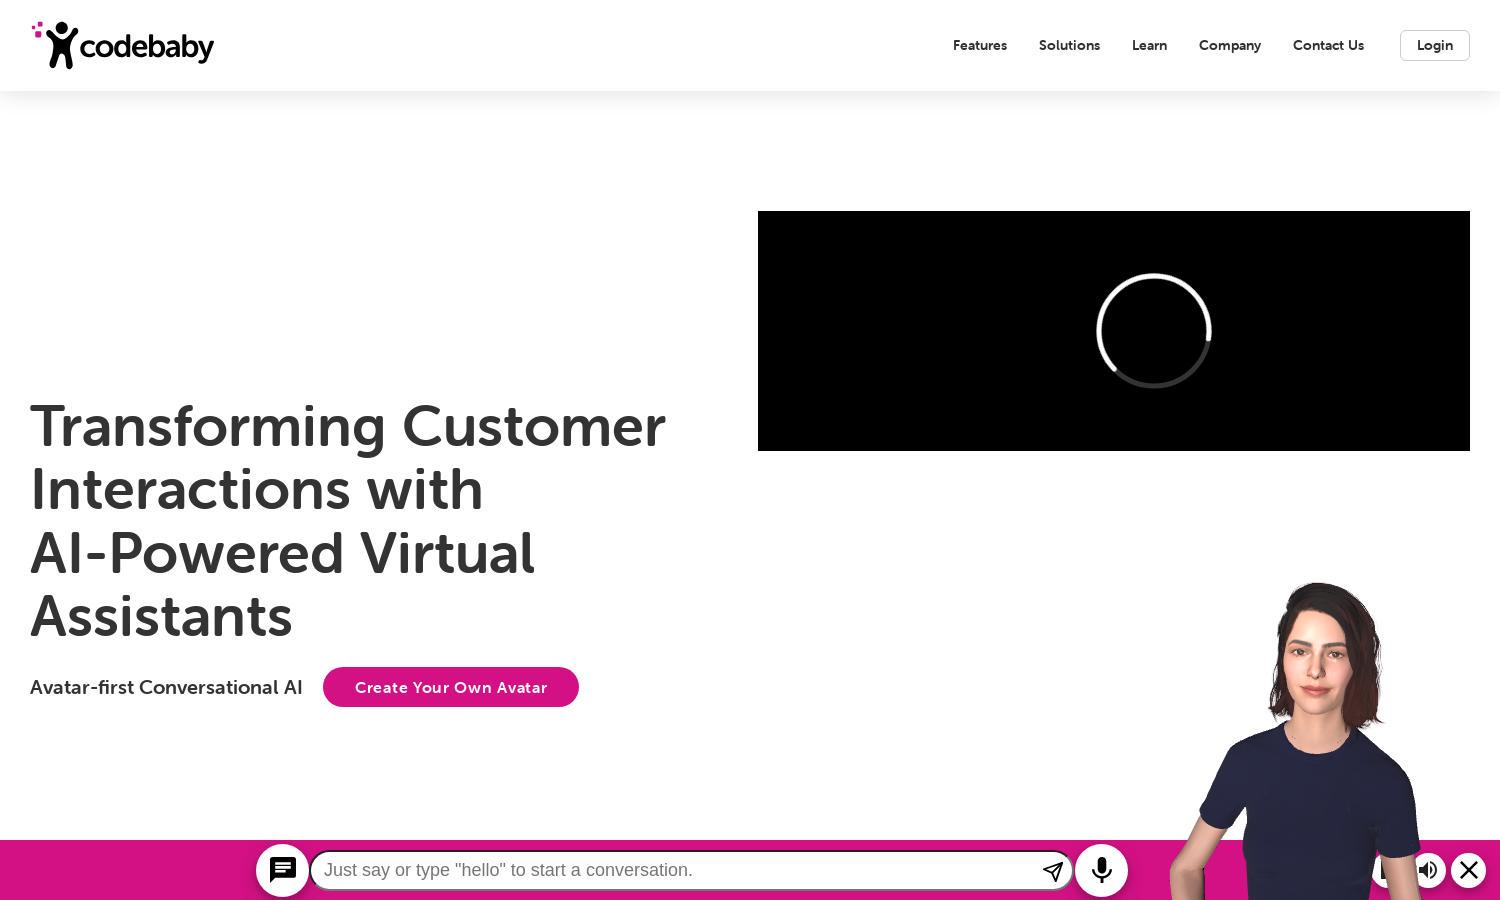
Task: Click Create Your Own Avatar button
Action: [x=451, y=687]
